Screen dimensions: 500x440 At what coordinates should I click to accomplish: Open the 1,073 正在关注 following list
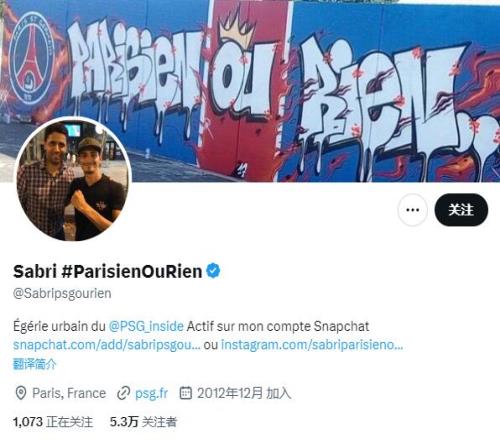point(53,422)
